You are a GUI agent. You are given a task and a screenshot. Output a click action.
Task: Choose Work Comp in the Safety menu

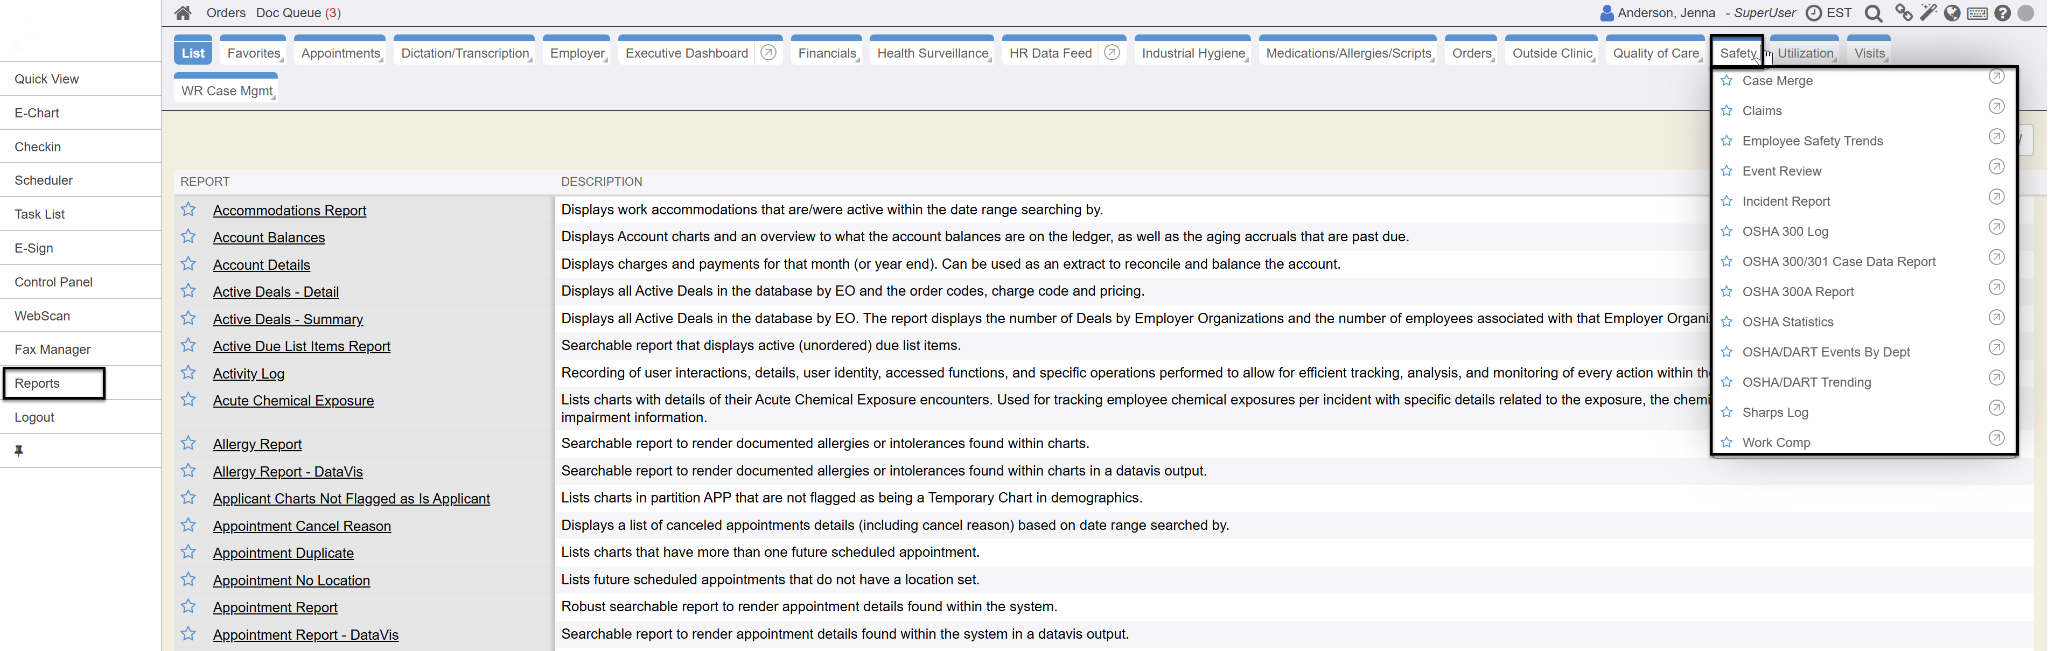click(1776, 442)
